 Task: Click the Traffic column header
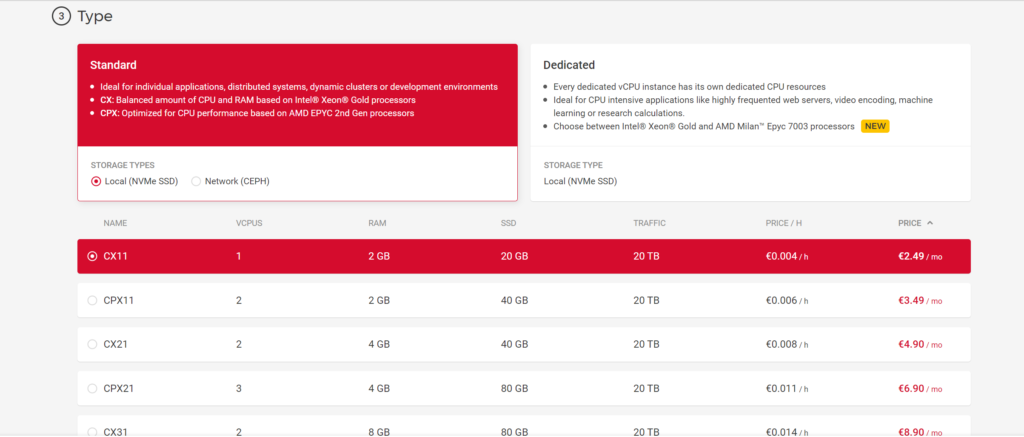click(x=649, y=223)
